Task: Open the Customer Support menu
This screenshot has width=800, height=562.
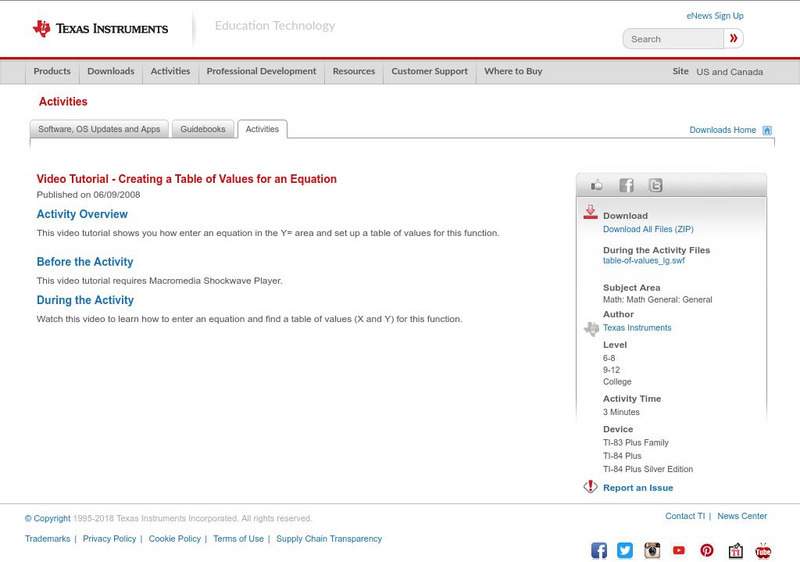Action: click(430, 71)
